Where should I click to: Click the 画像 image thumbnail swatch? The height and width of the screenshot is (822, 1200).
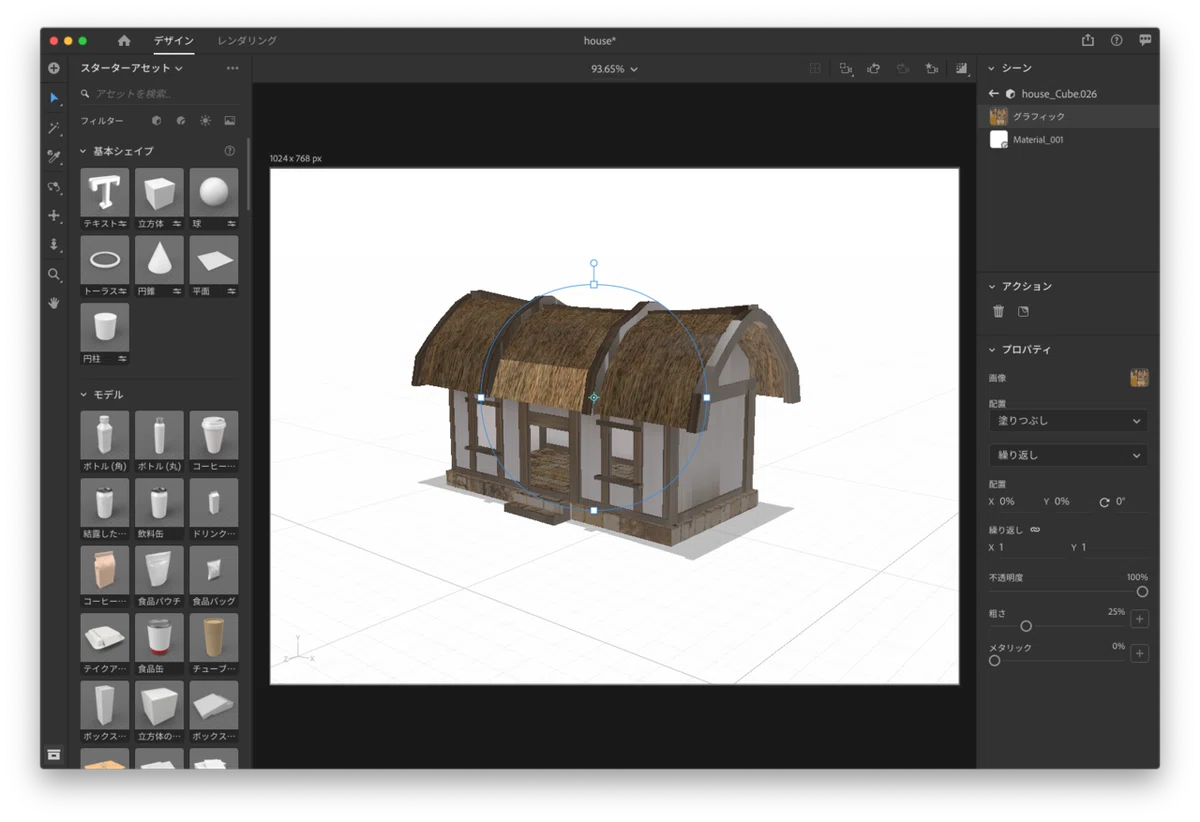click(1139, 378)
